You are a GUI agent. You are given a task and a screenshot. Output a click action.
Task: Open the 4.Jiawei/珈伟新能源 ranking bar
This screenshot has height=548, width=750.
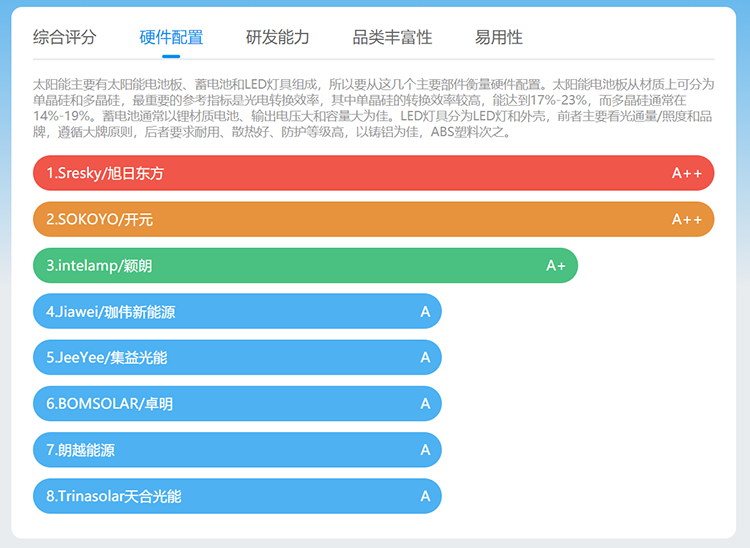[x=237, y=311]
